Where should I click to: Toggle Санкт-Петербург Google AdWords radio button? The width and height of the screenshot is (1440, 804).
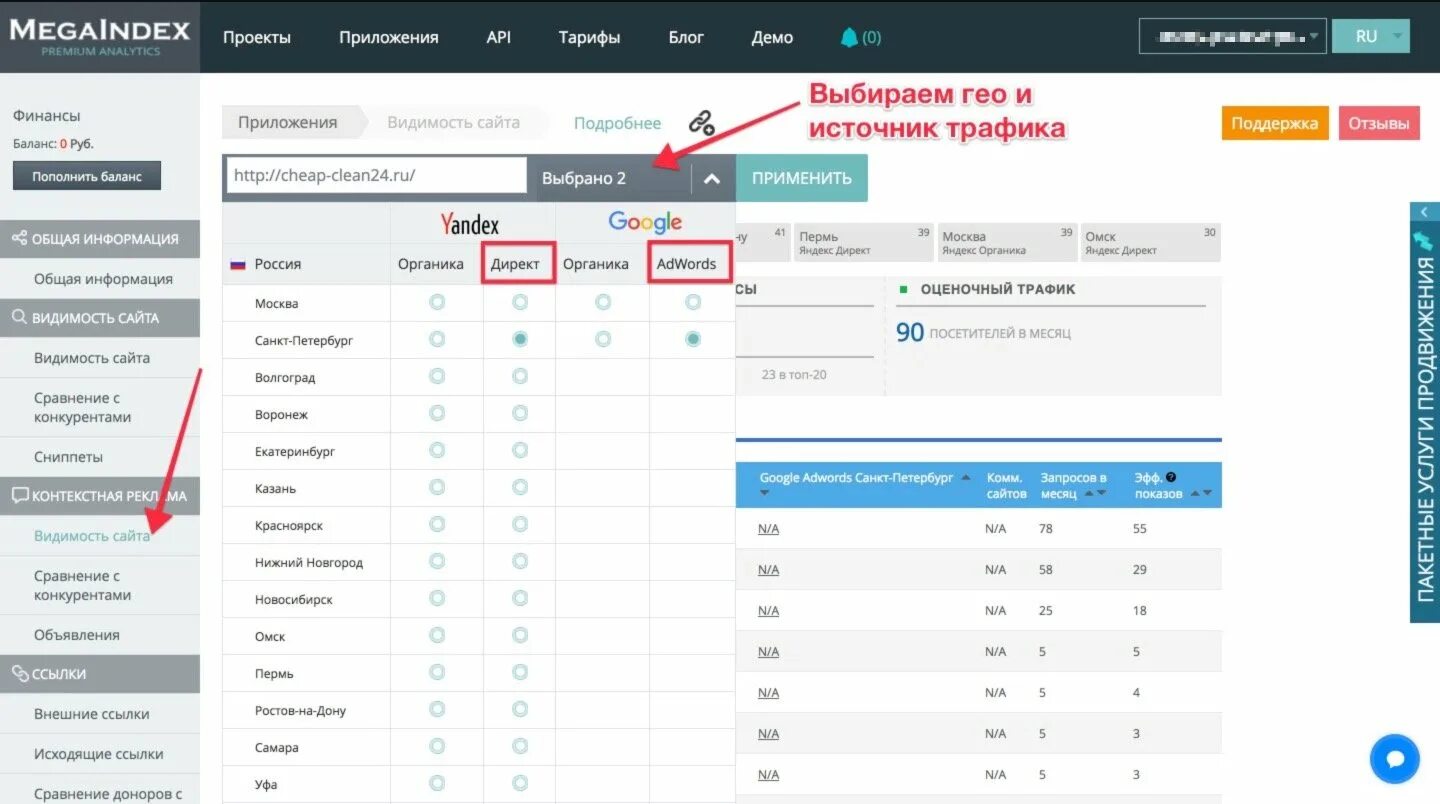pyautogui.click(x=693, y=339)
